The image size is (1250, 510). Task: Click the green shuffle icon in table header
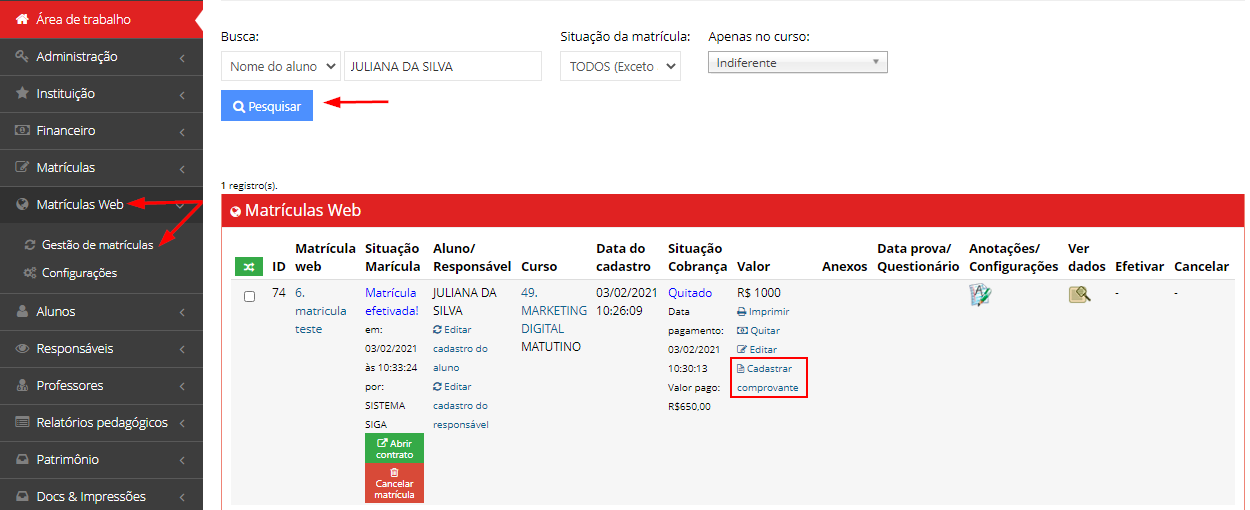tap(249, 267)
